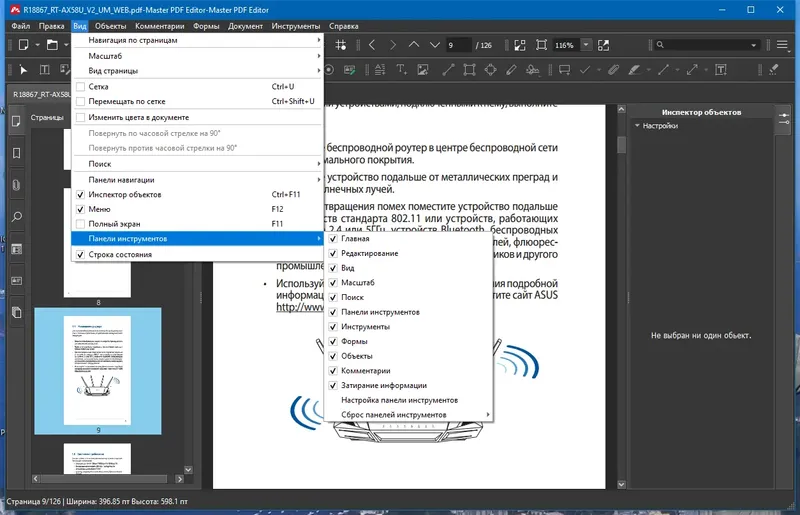Select the eraser tool at toolbar end
The image size is (800, 515).
(773, 69)
